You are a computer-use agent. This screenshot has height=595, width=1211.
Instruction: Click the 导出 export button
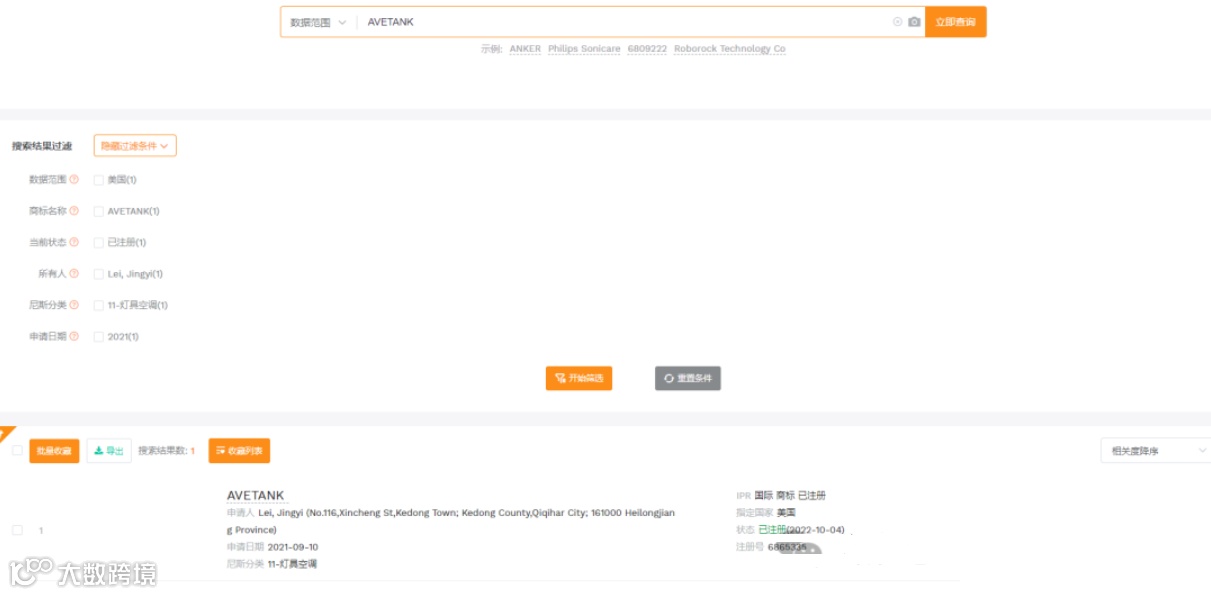tap(109, 451)
